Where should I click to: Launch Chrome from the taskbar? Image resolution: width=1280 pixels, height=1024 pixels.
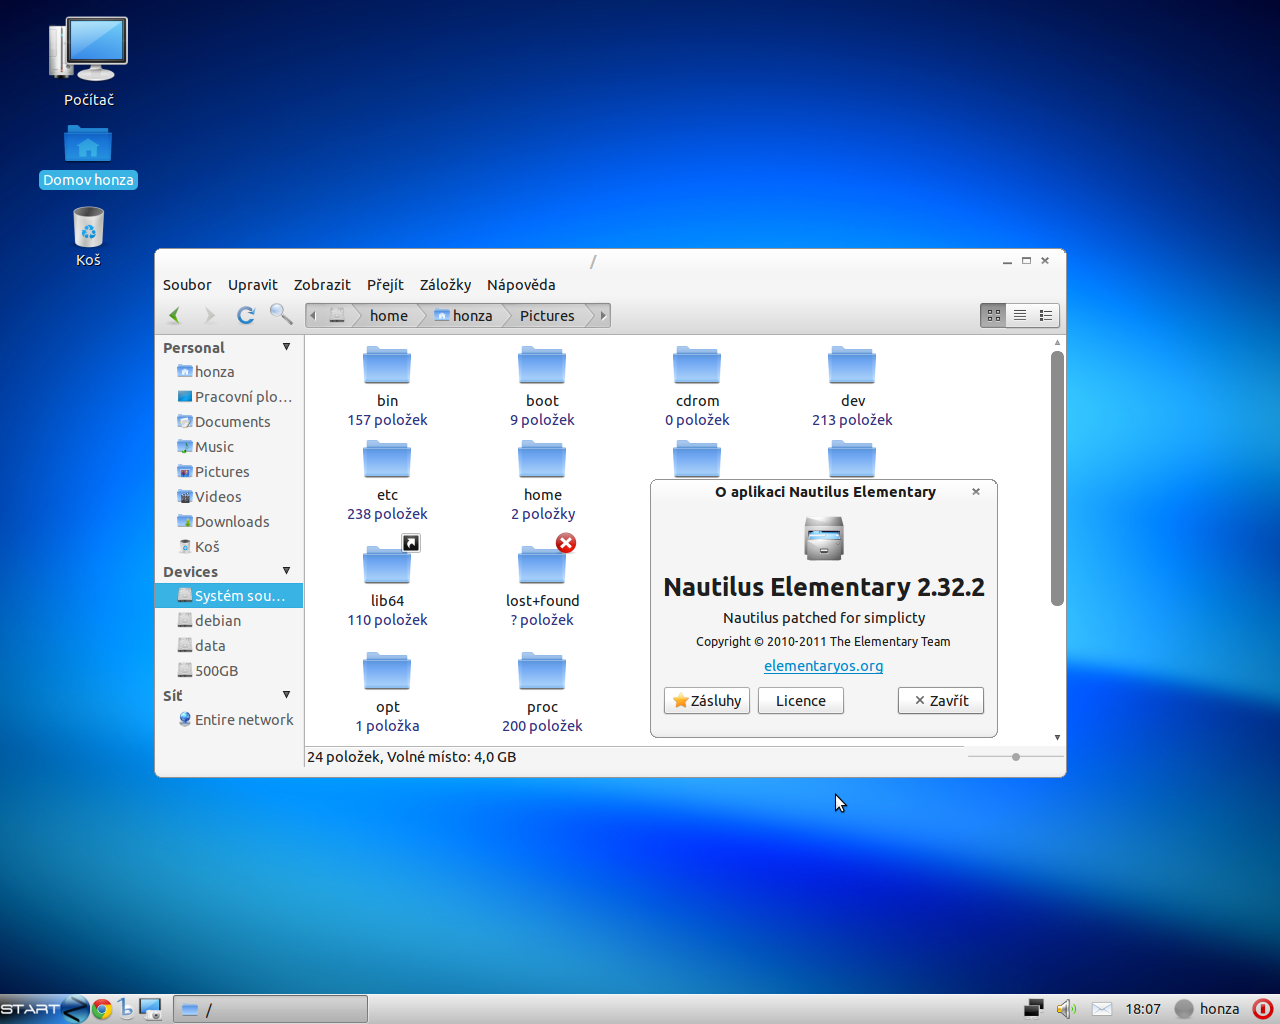click(102, 1009)
